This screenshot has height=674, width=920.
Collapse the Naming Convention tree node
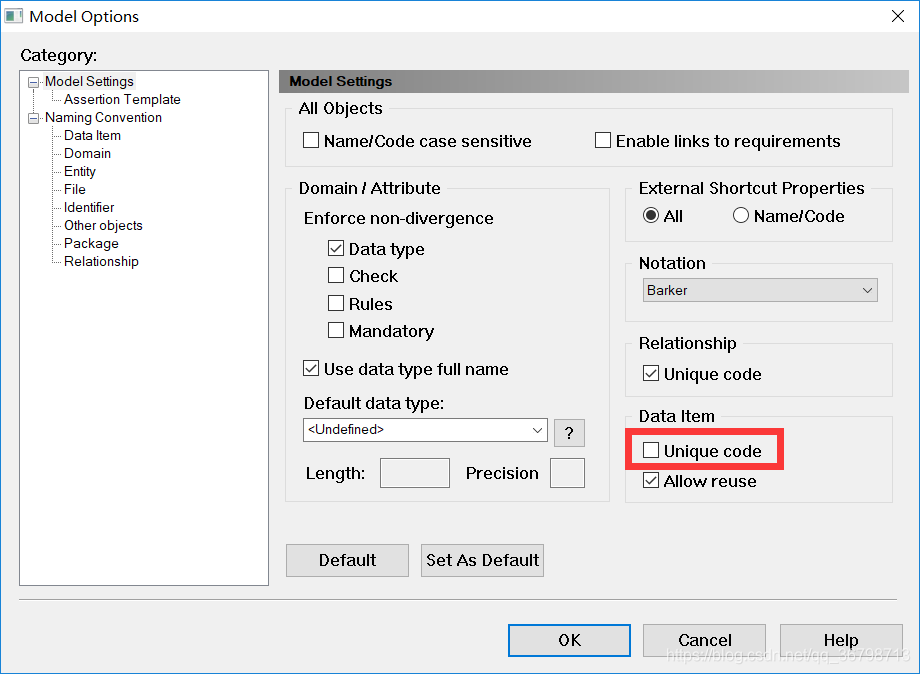click(x=33, y=118)
